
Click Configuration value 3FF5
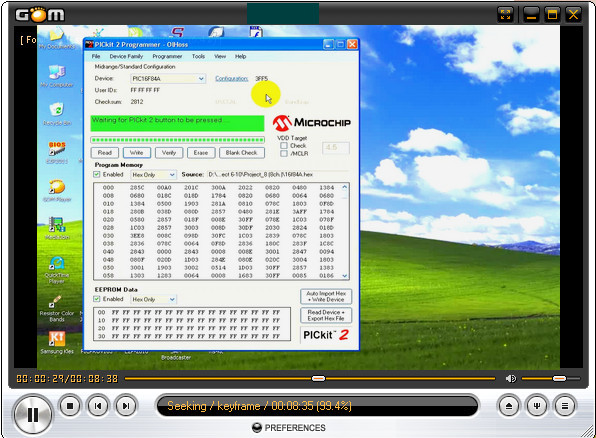coord(262,79)
